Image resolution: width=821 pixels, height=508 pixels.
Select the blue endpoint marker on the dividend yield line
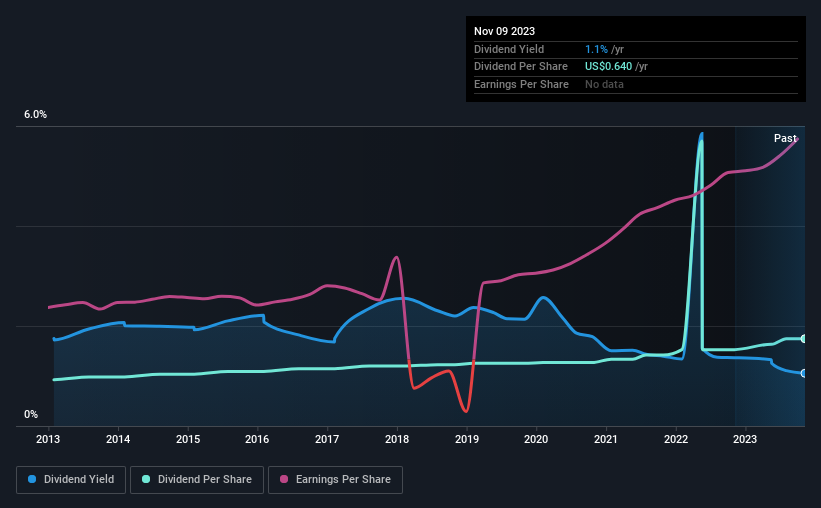(x=804, y=373)
